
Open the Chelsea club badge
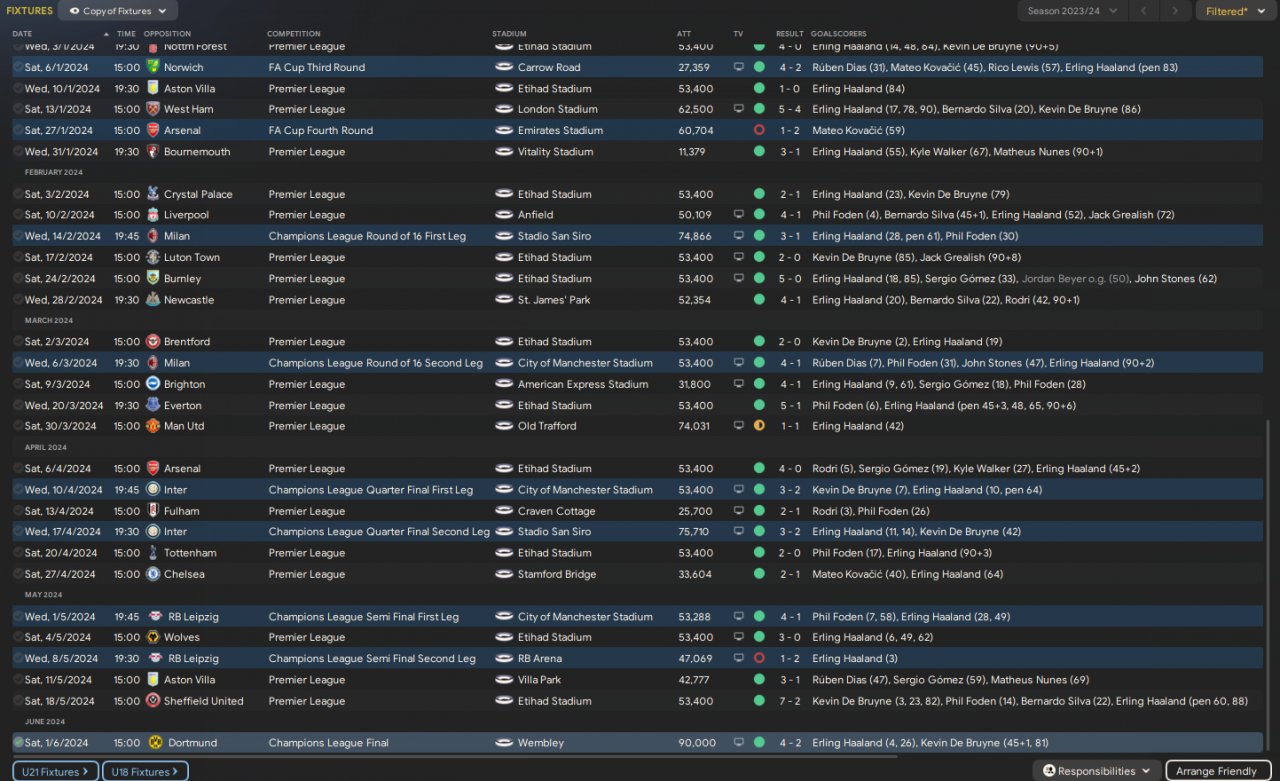(x=153, y=574)
